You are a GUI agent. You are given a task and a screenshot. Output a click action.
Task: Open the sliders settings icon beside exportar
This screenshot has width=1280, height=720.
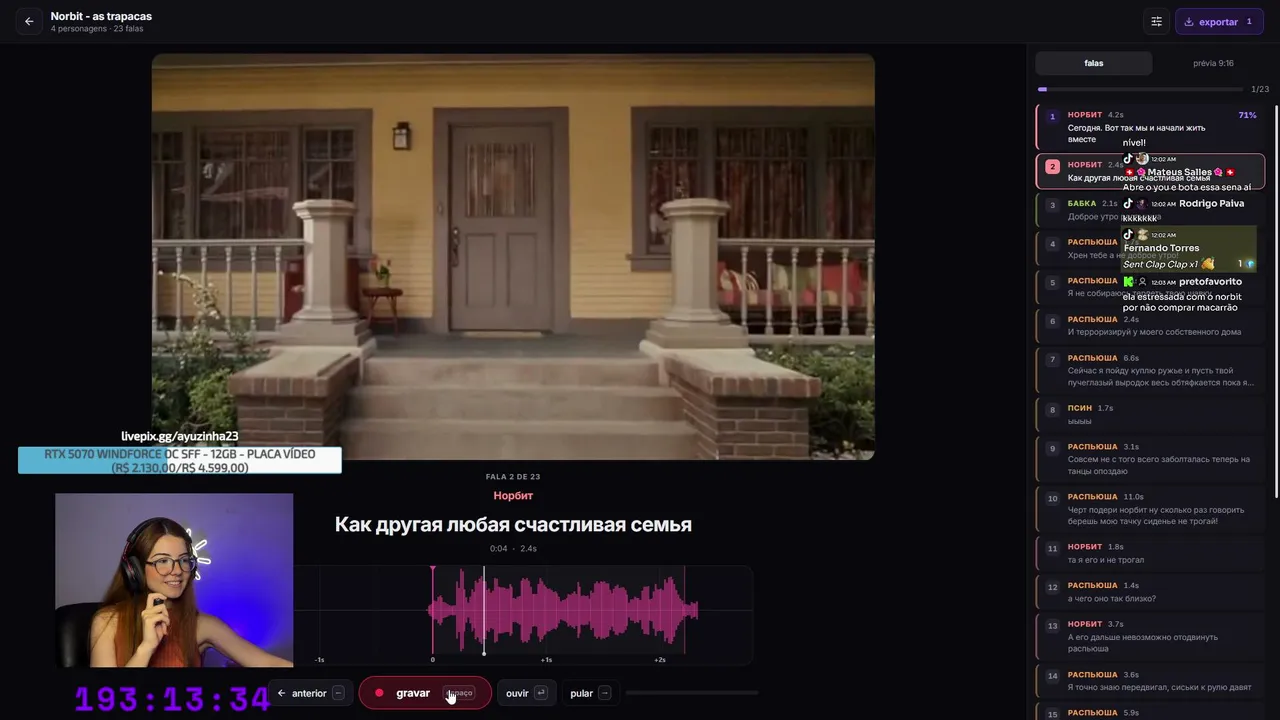pyautogui.click(x=1156, y=21)
